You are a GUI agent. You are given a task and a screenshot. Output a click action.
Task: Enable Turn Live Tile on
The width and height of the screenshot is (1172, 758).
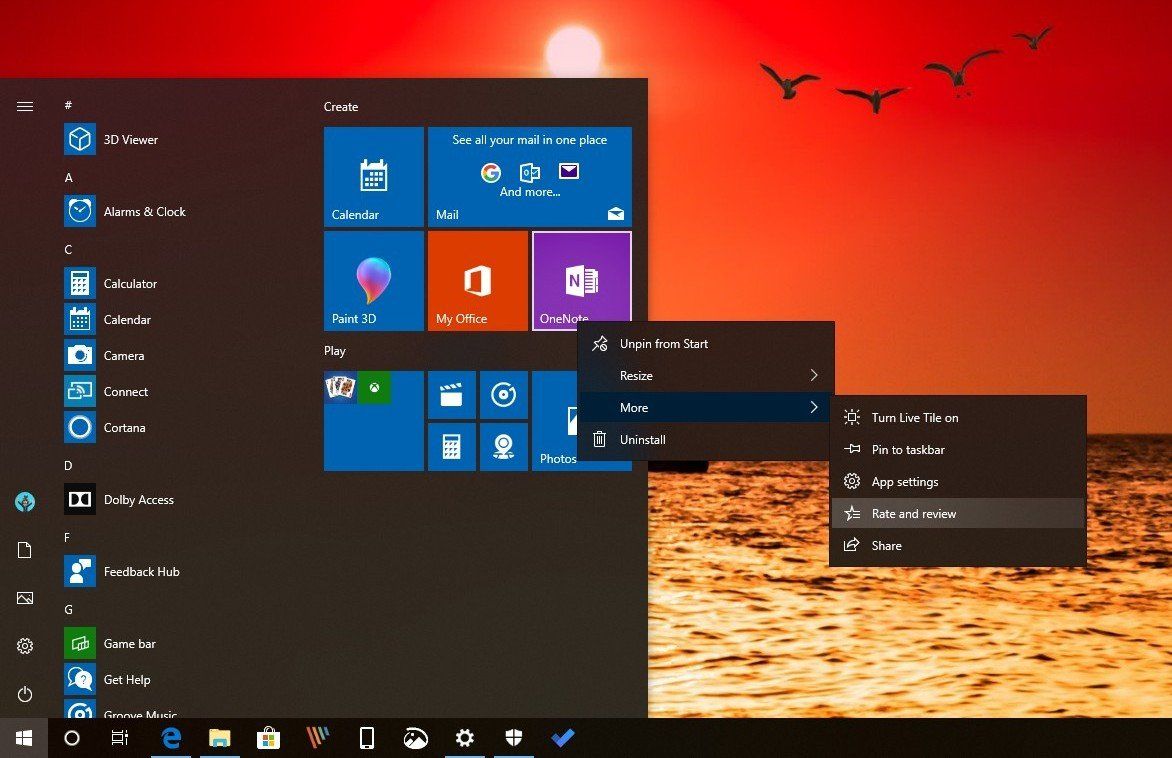click(x=915, y=417)
